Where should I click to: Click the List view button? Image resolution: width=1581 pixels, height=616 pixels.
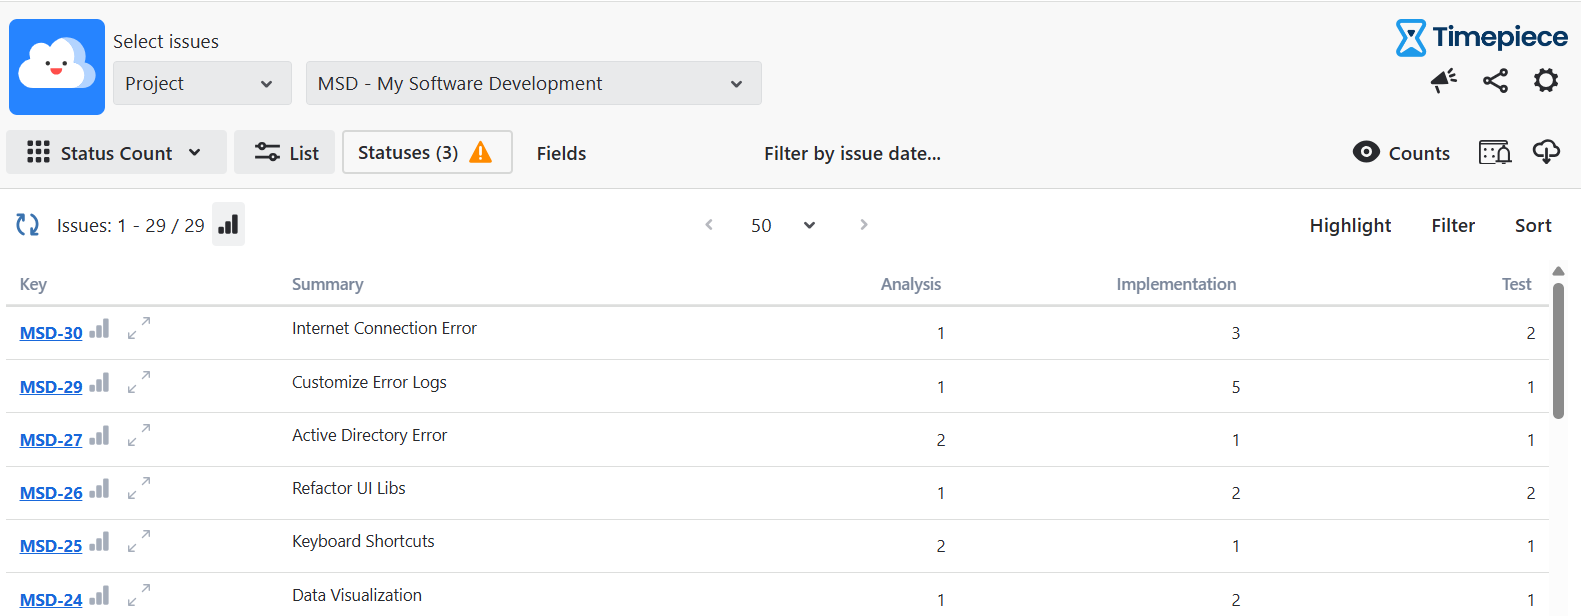pyautogui.click(x=285, y=152)
